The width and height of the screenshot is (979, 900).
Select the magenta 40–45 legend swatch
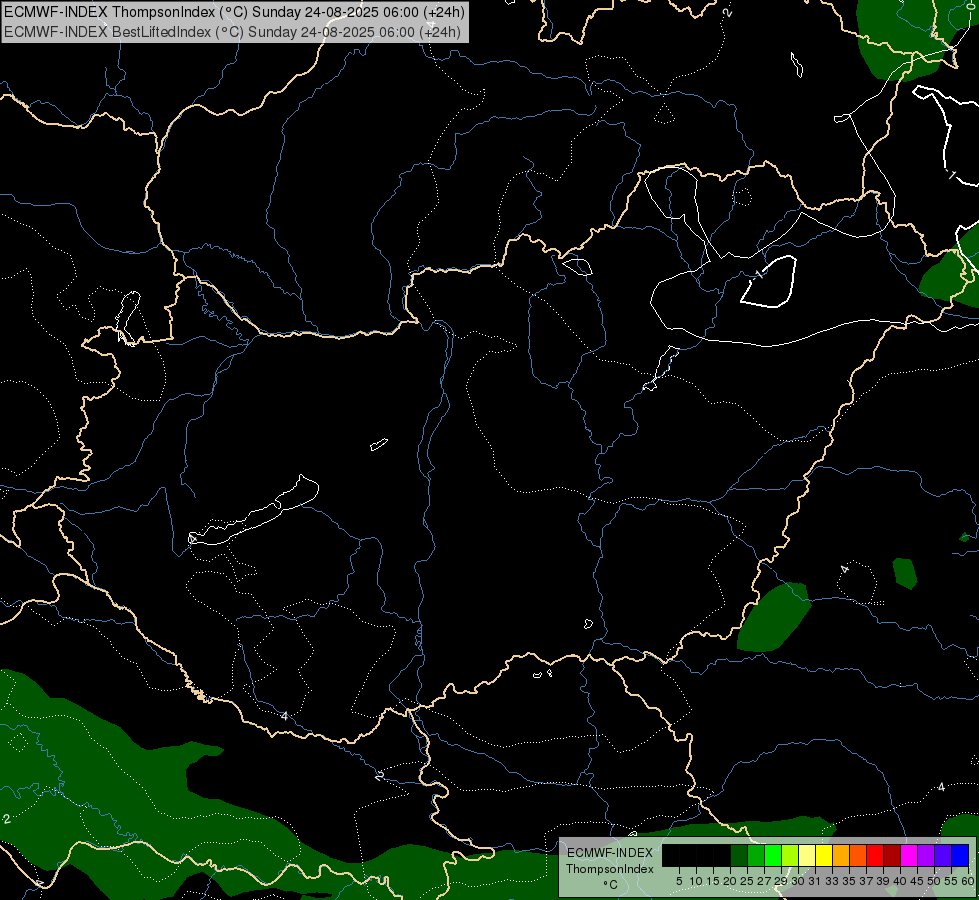909,855
